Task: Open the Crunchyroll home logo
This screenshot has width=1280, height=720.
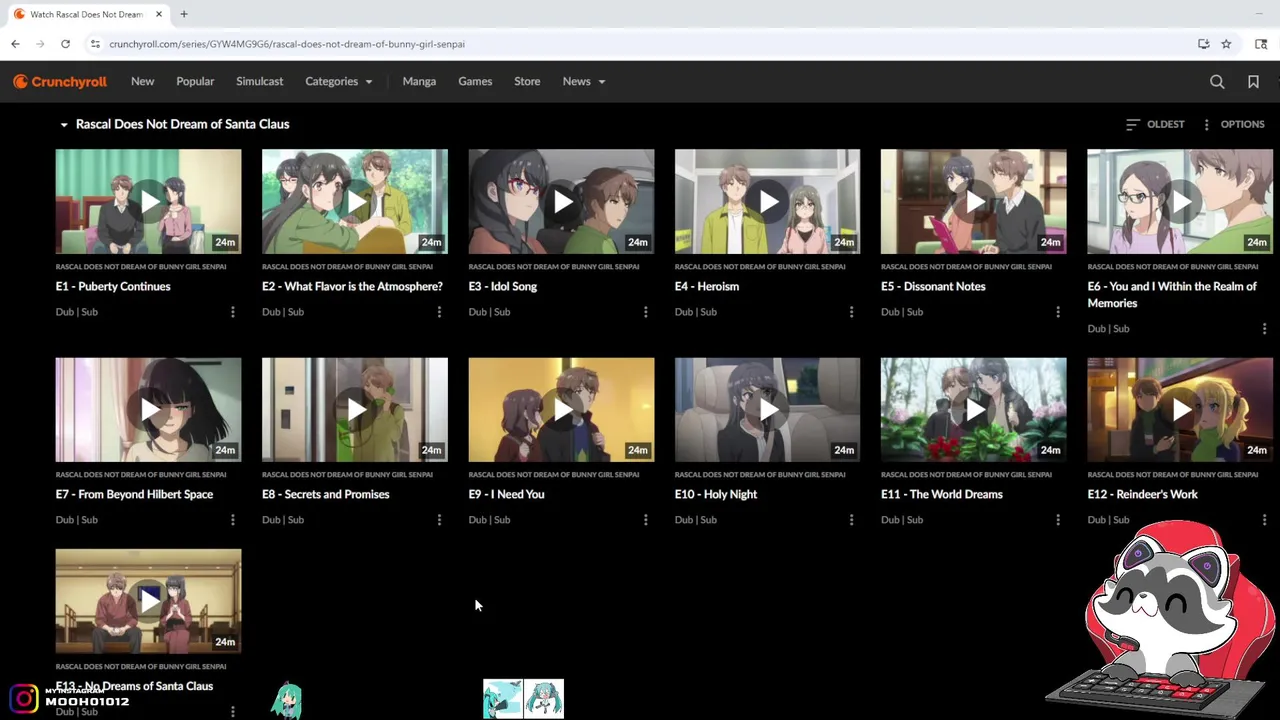Action: [x=60, y=82]
